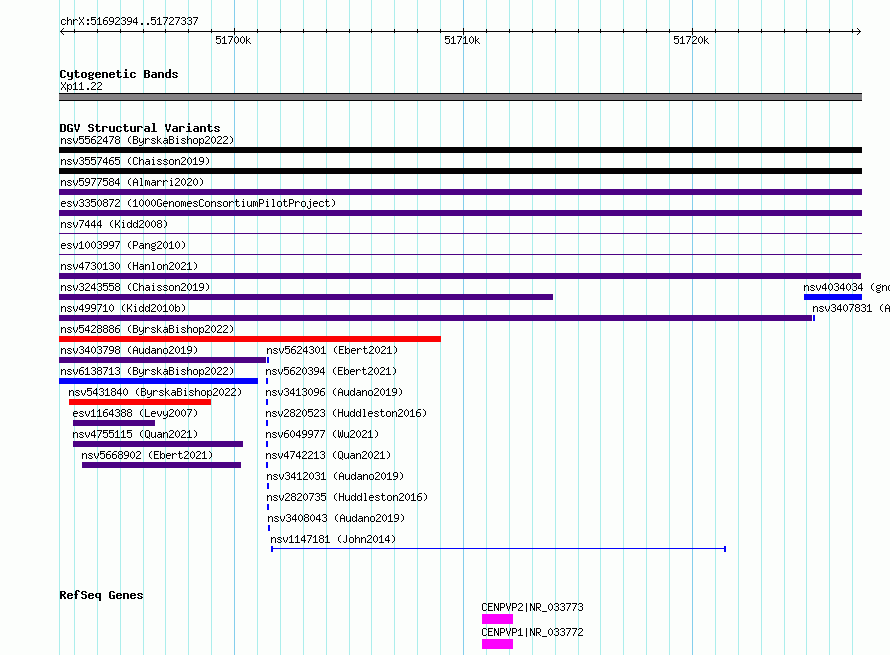Click the chrX:51692394..51727337 coordinates text
Viewport: 890px width, 655px height.
(x=129, y=22)
